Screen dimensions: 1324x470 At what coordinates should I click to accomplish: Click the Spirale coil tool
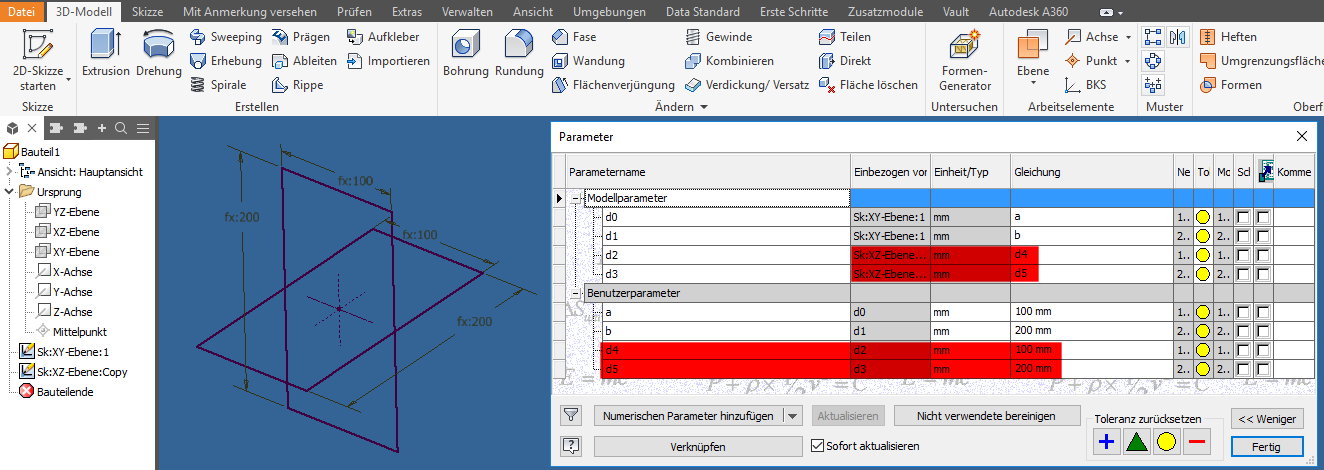point(218,85)
